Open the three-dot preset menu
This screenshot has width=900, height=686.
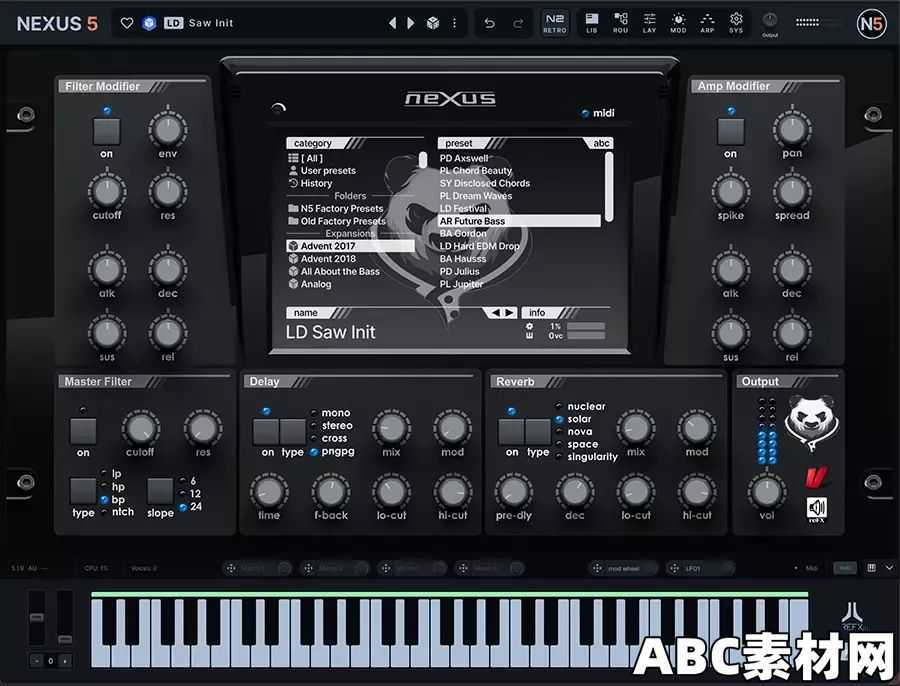tap(455, 23)
